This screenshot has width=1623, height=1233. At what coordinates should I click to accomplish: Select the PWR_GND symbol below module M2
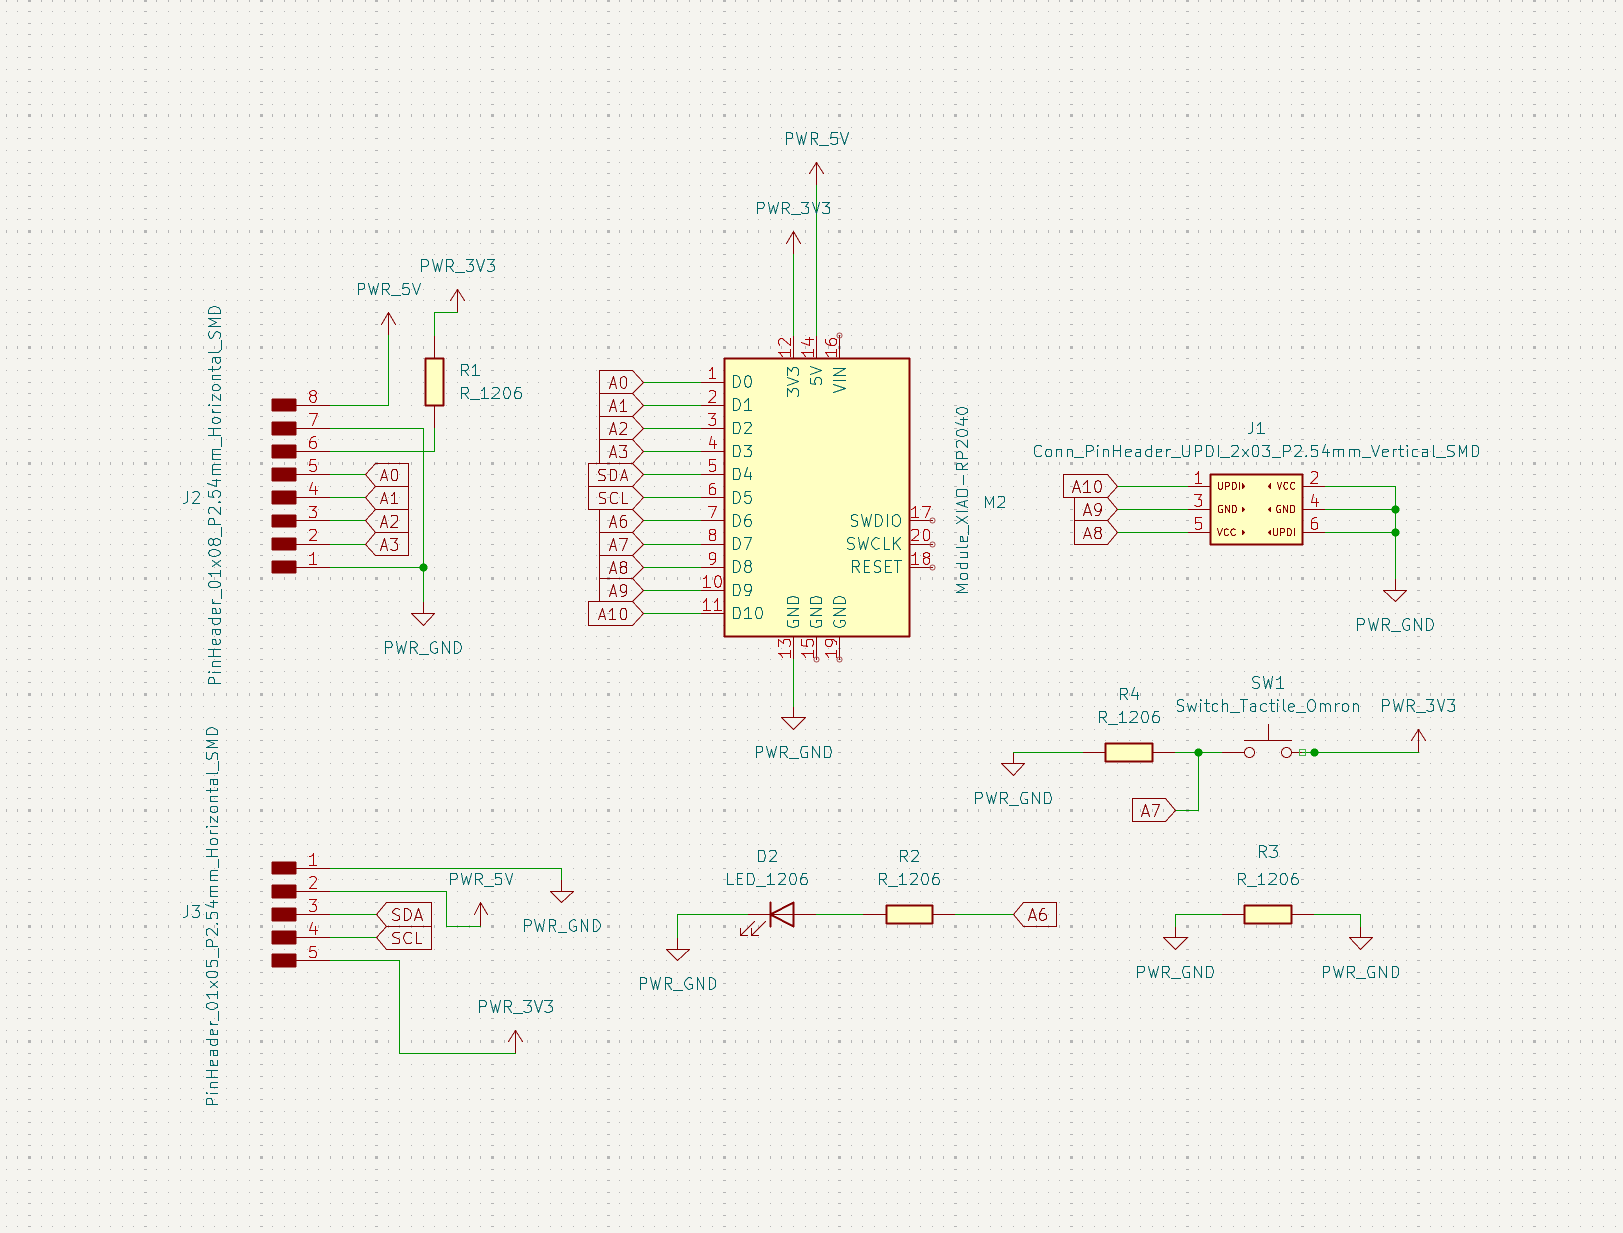(793, 724)
